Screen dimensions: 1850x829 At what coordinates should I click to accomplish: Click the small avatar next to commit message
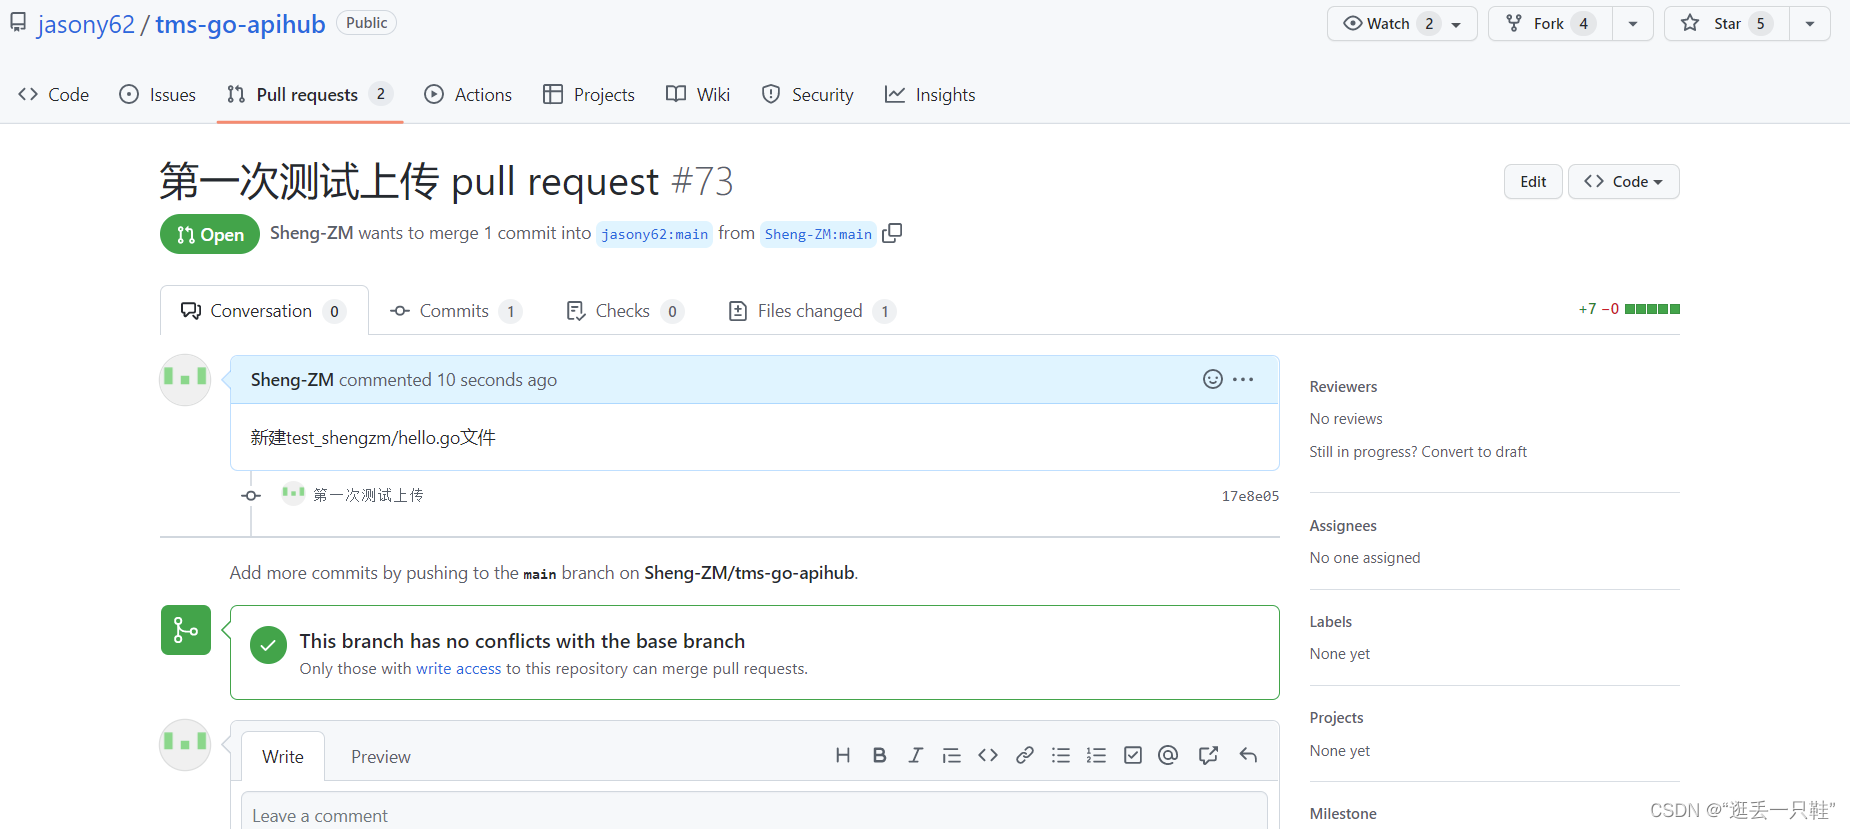(293, 493)
